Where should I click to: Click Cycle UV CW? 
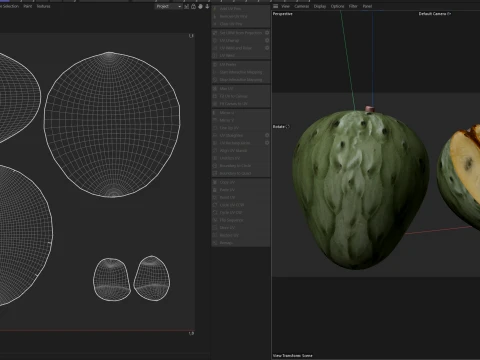point(241,213)
